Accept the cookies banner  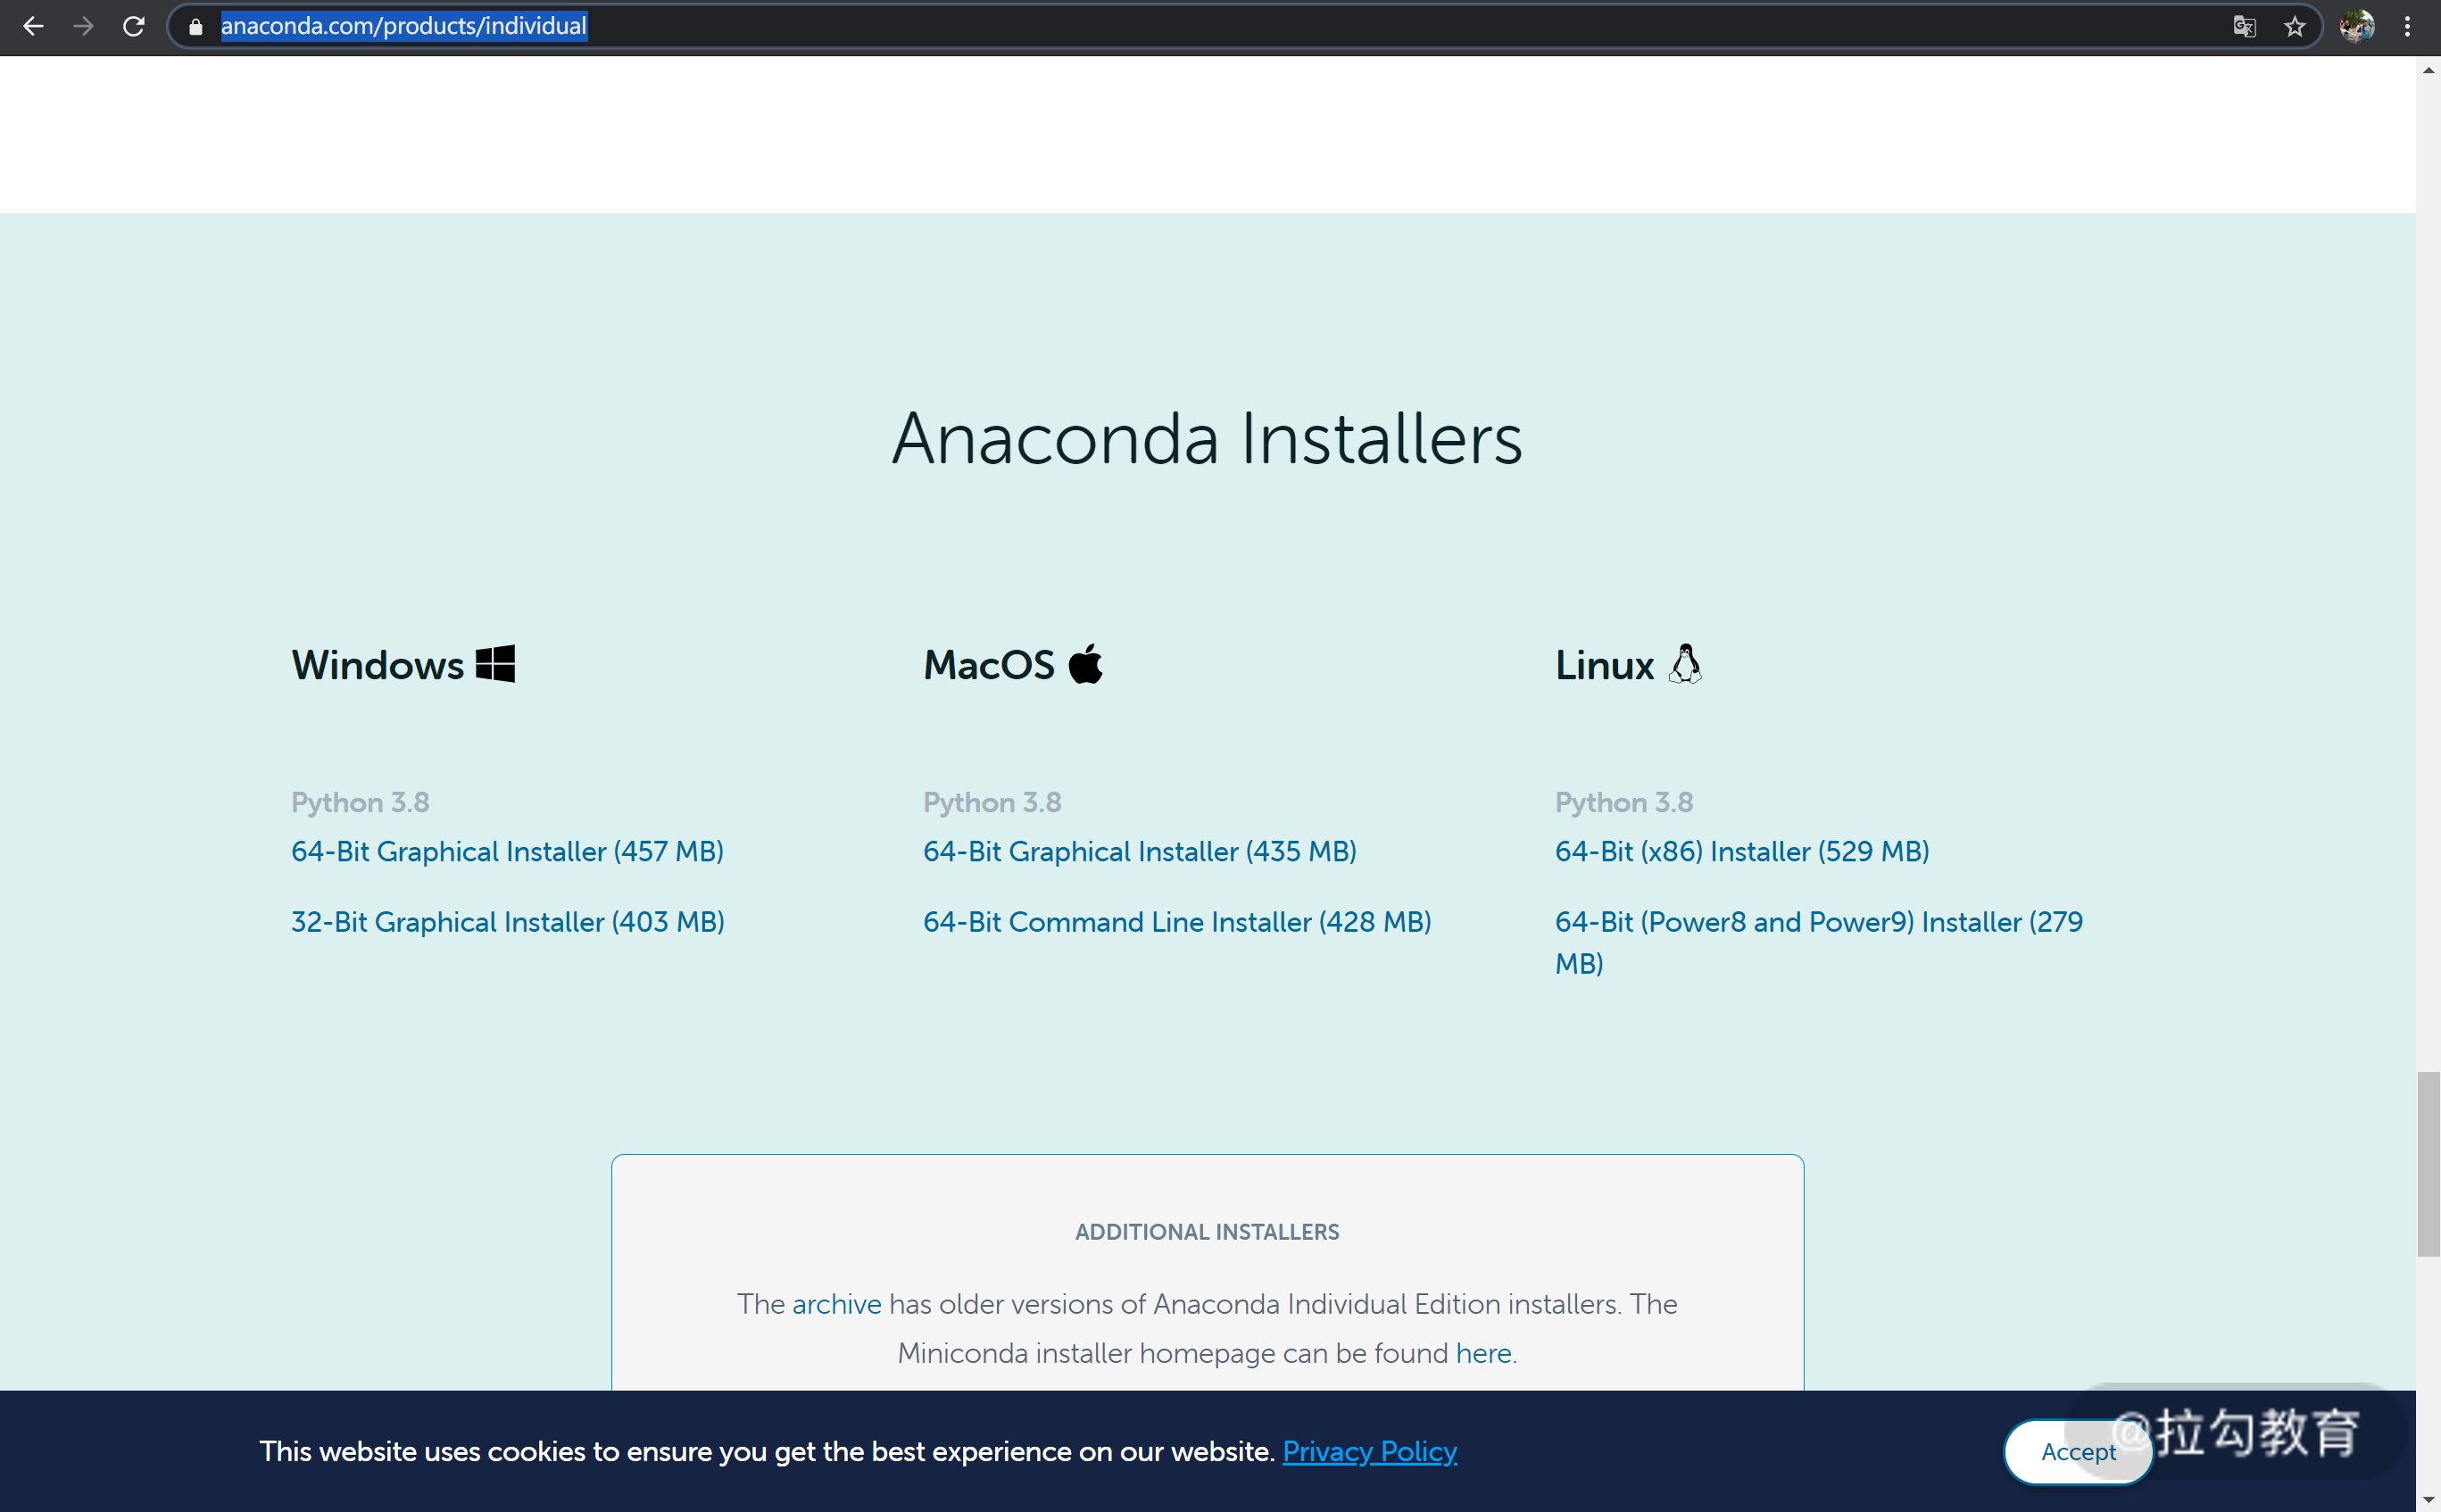coord(2077,1451)
